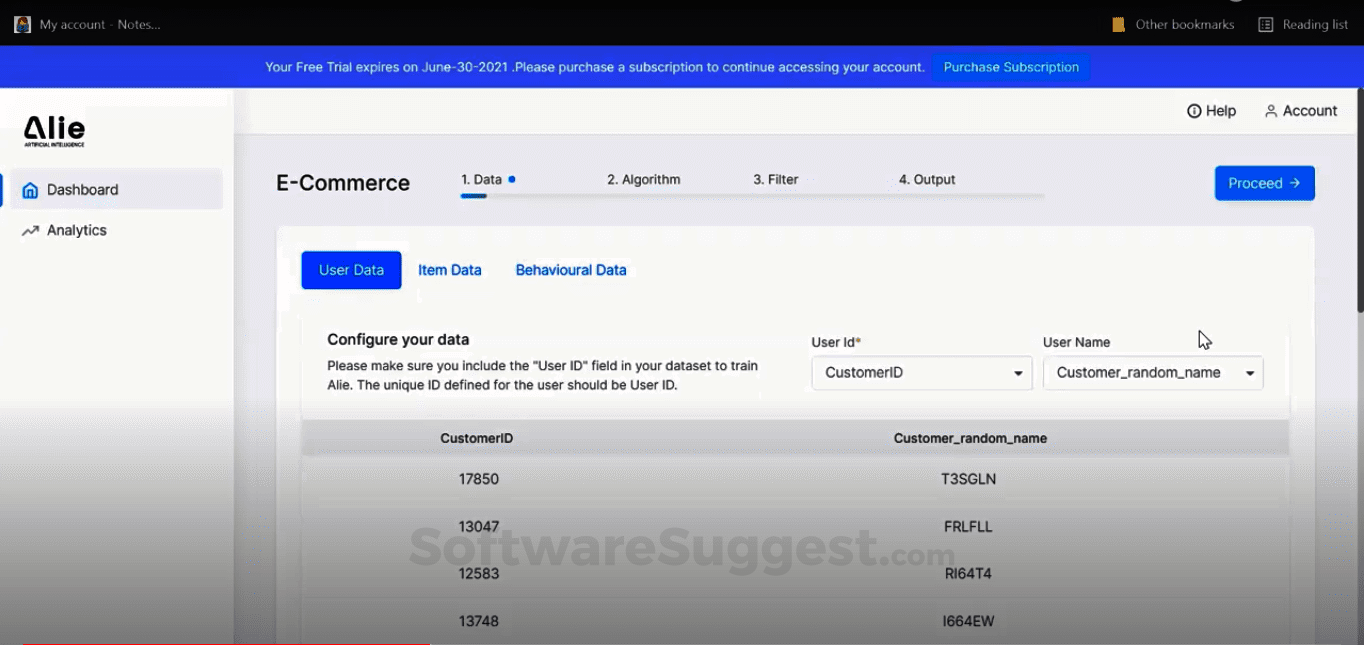Open the Behavioural Data tab

pos(570,269)
